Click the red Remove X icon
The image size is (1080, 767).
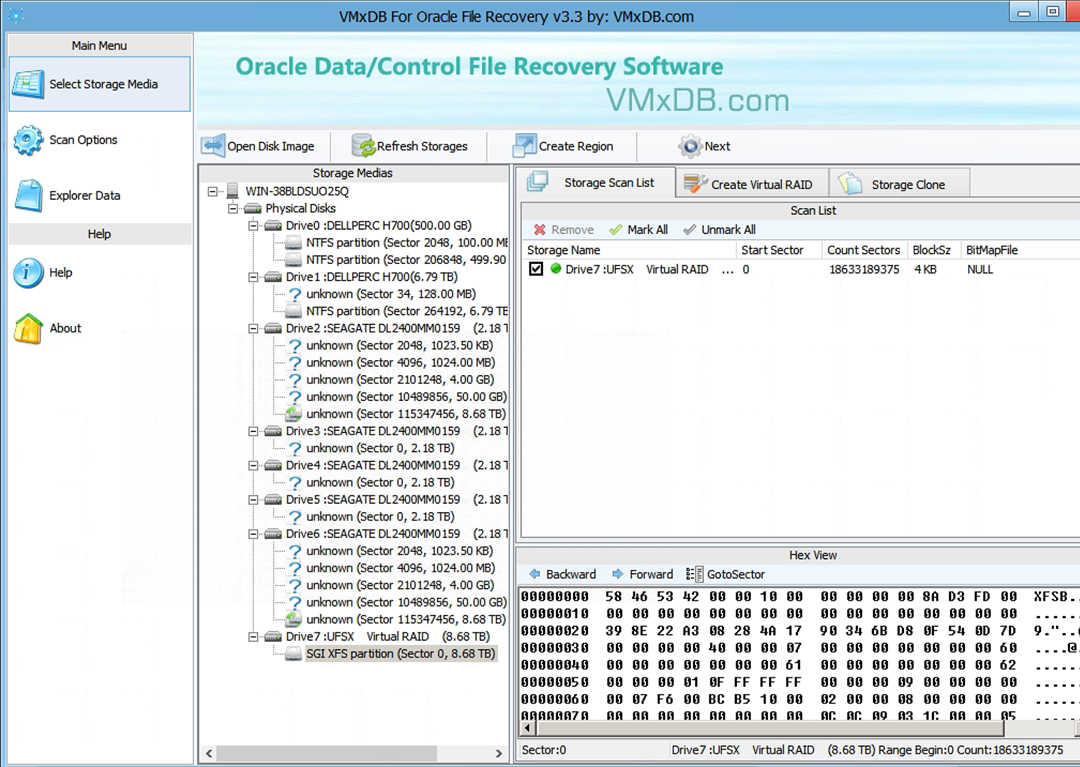539,230
